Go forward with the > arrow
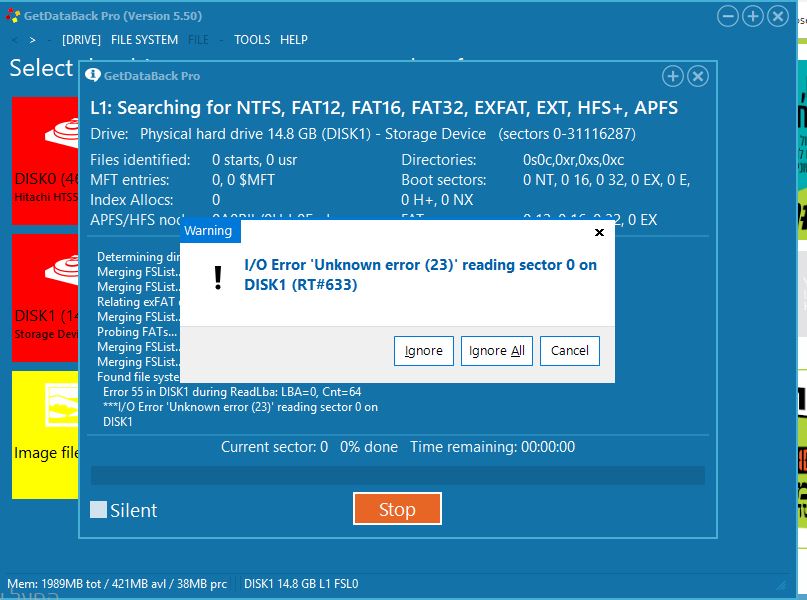Screen dimensions: 807x600 click(x=32, y=40)
